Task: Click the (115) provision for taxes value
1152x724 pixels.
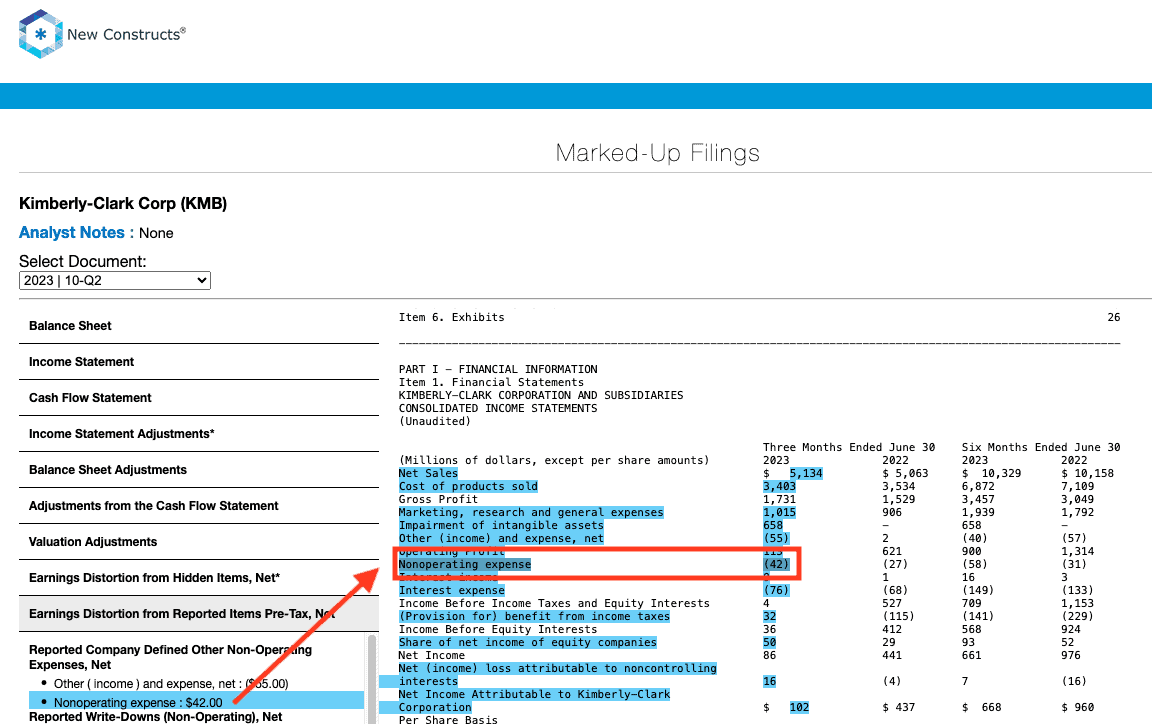Action: [899, 617]
